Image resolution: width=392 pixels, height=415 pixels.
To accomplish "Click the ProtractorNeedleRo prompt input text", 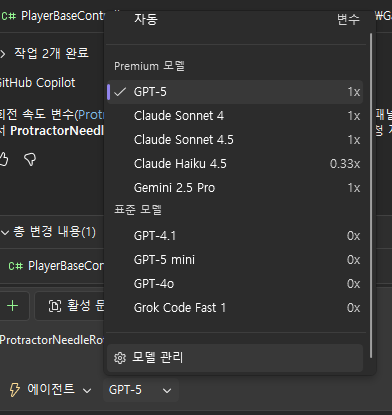I will point(52,340).
